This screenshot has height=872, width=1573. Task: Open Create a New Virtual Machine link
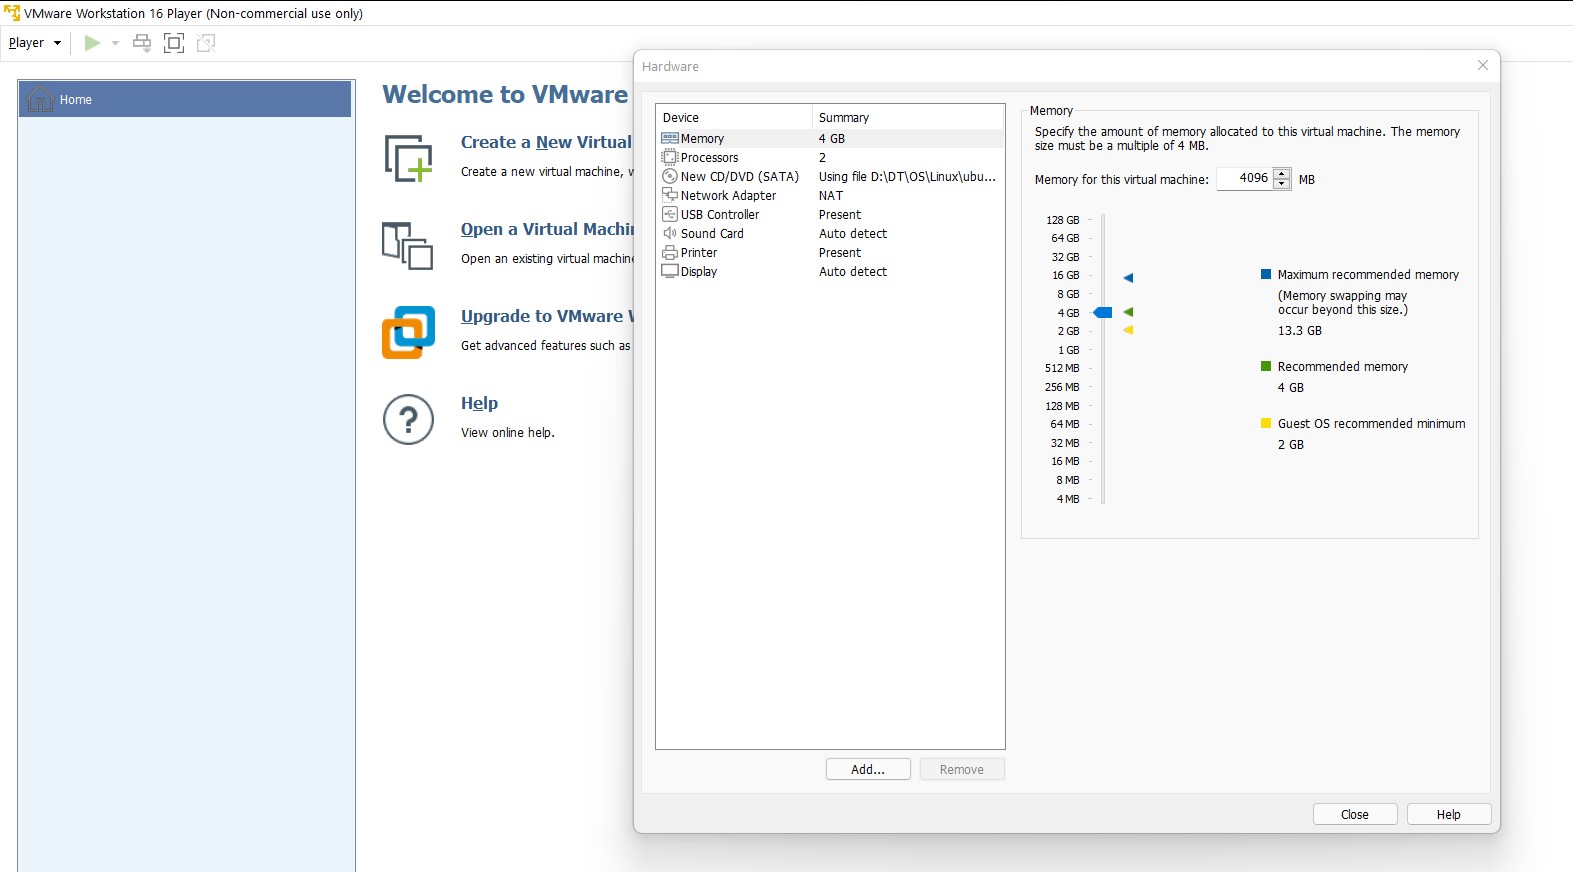[x=546, y=142]
